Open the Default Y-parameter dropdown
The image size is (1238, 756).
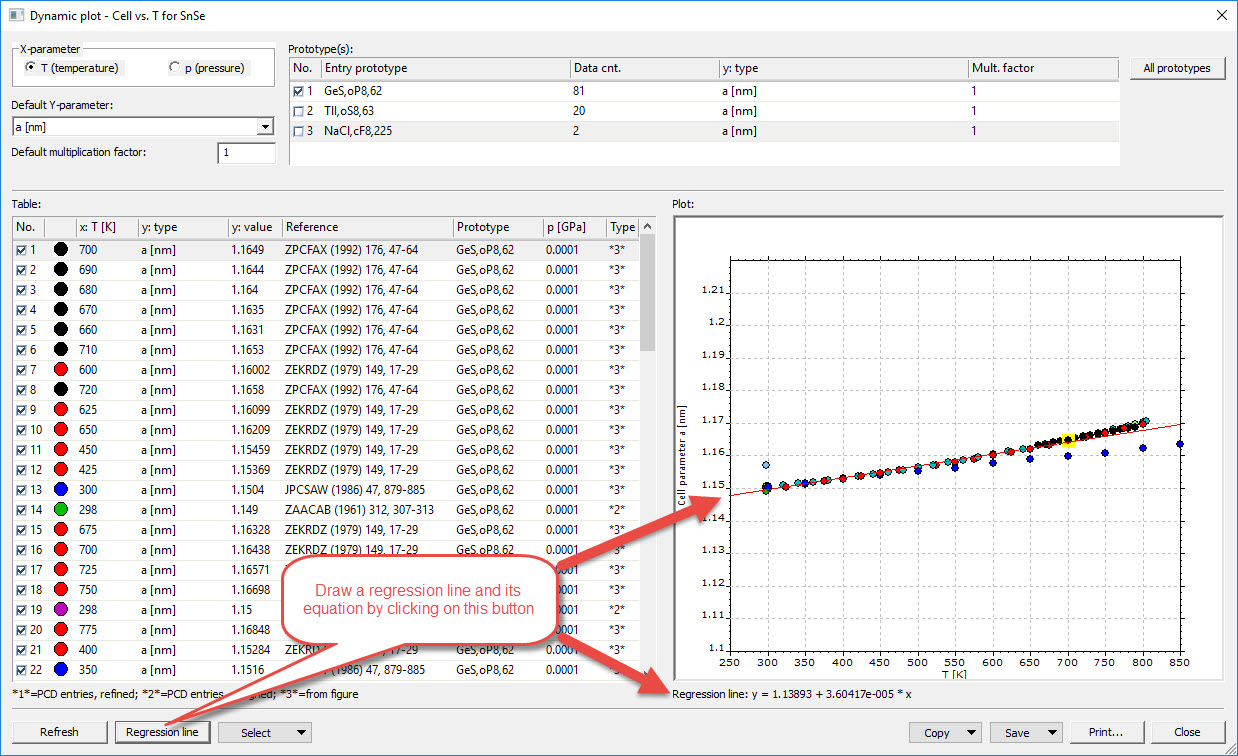tap(265, 127)
